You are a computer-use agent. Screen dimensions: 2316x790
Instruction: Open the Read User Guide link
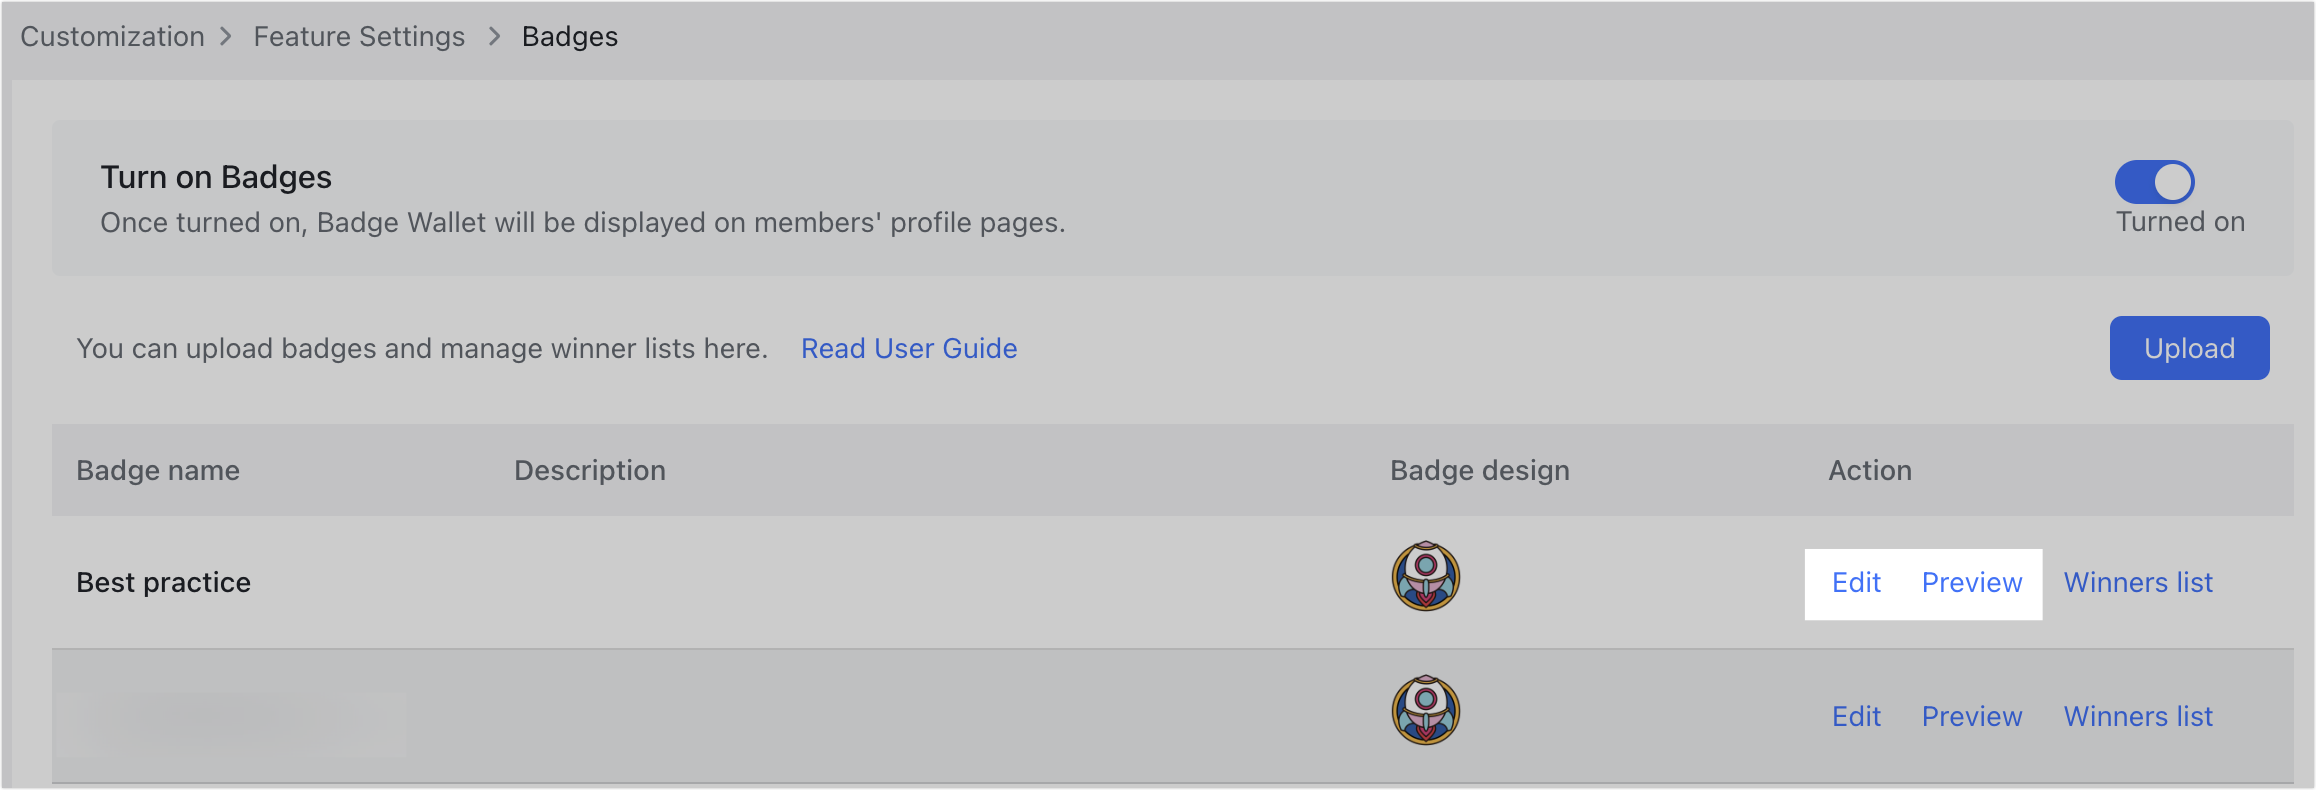909,348
